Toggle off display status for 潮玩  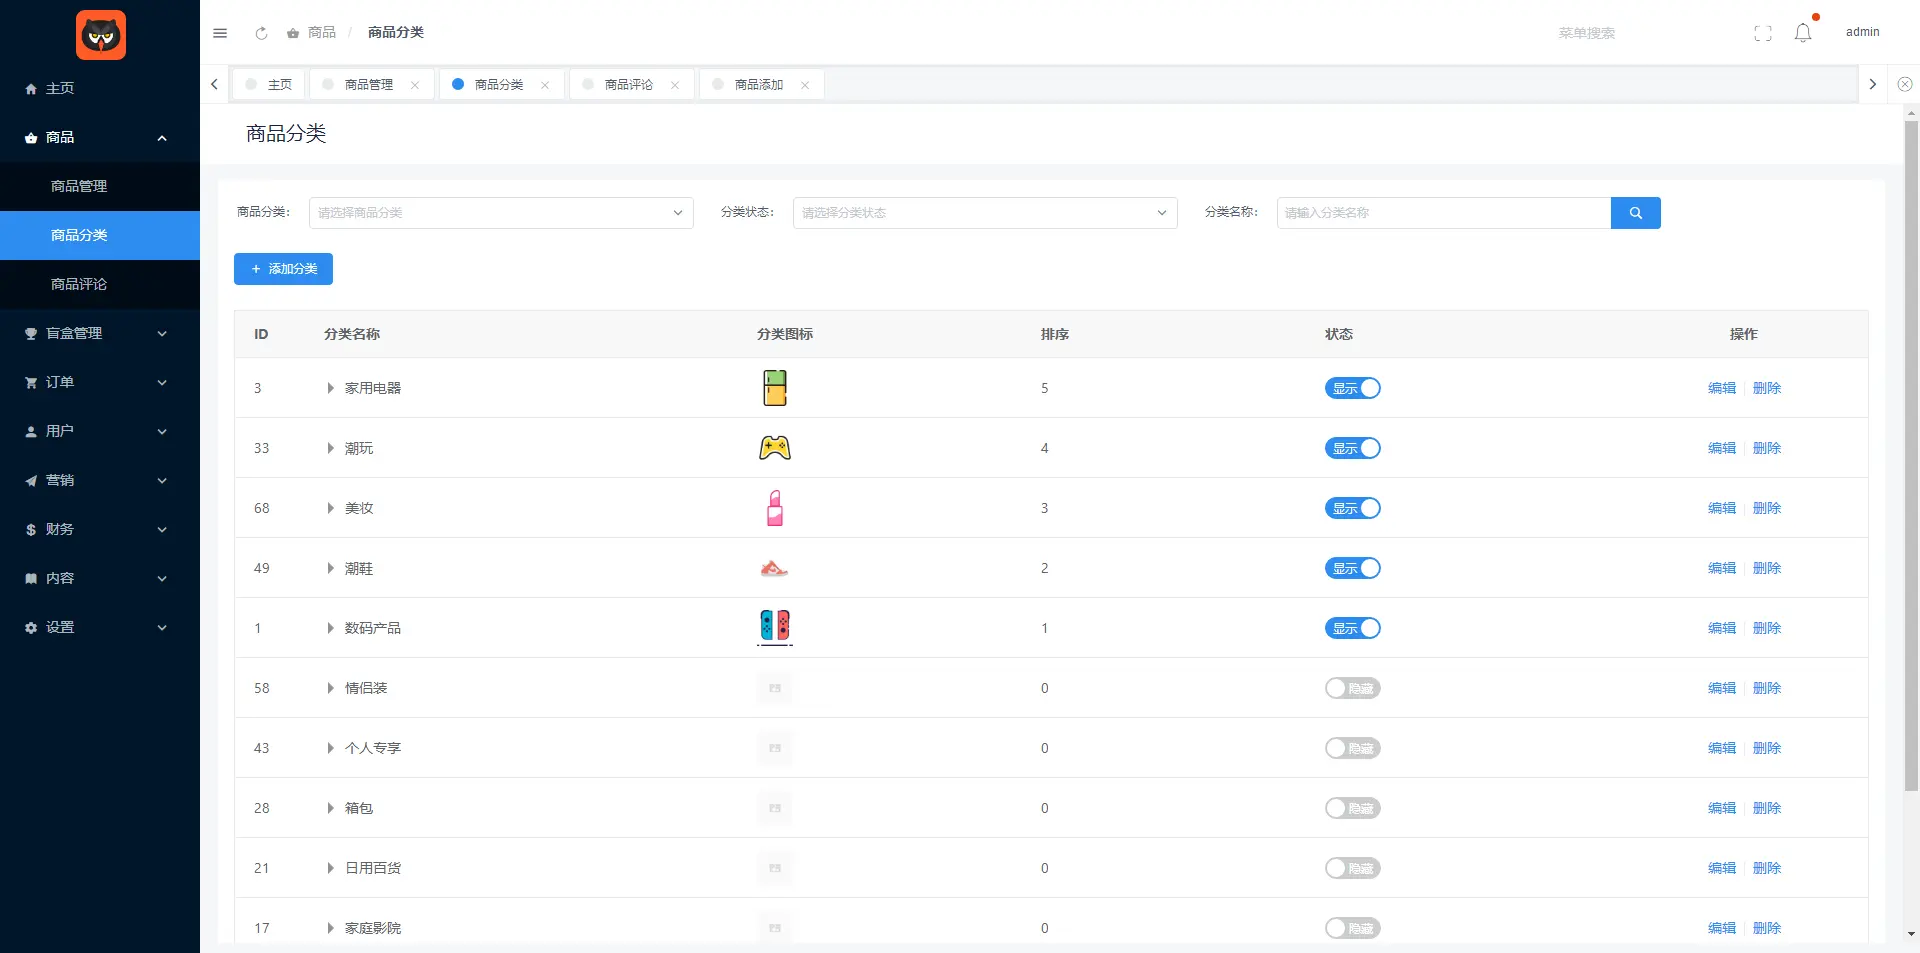click(1352, 448)
